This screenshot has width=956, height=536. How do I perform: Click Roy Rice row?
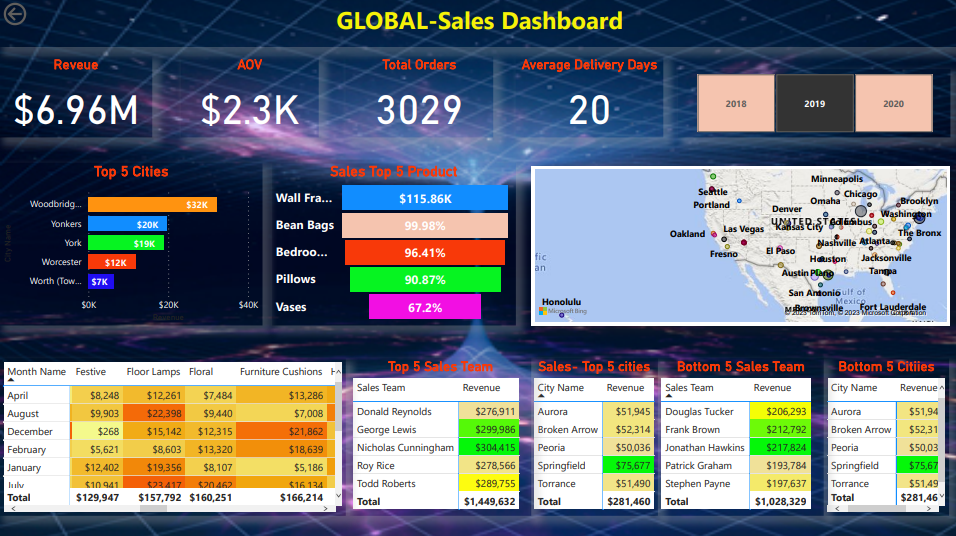point(436,465)
